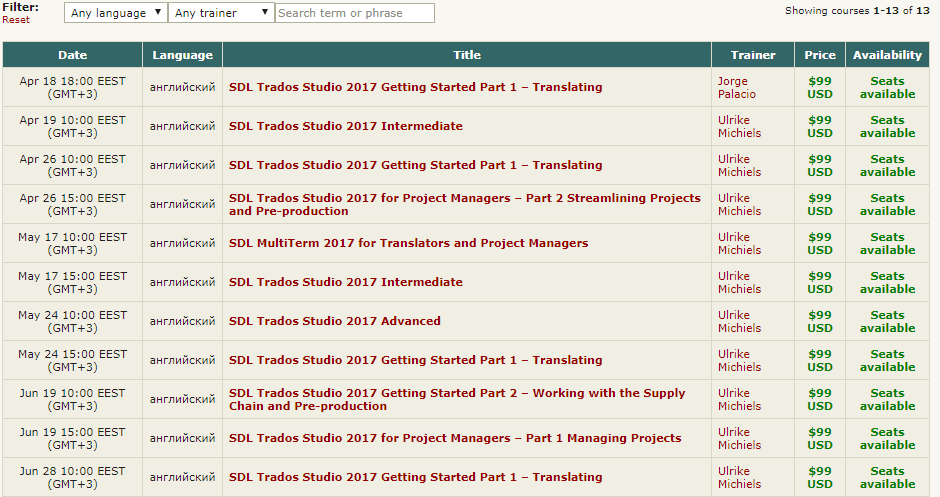This screenshot has width=940, height=497.
Task: Open the Any language dropdown
Action: point(116,13)
